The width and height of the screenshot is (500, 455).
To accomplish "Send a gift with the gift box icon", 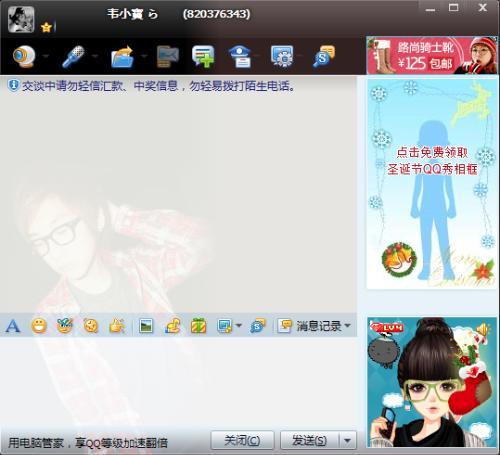I will [x=199, y=326].
